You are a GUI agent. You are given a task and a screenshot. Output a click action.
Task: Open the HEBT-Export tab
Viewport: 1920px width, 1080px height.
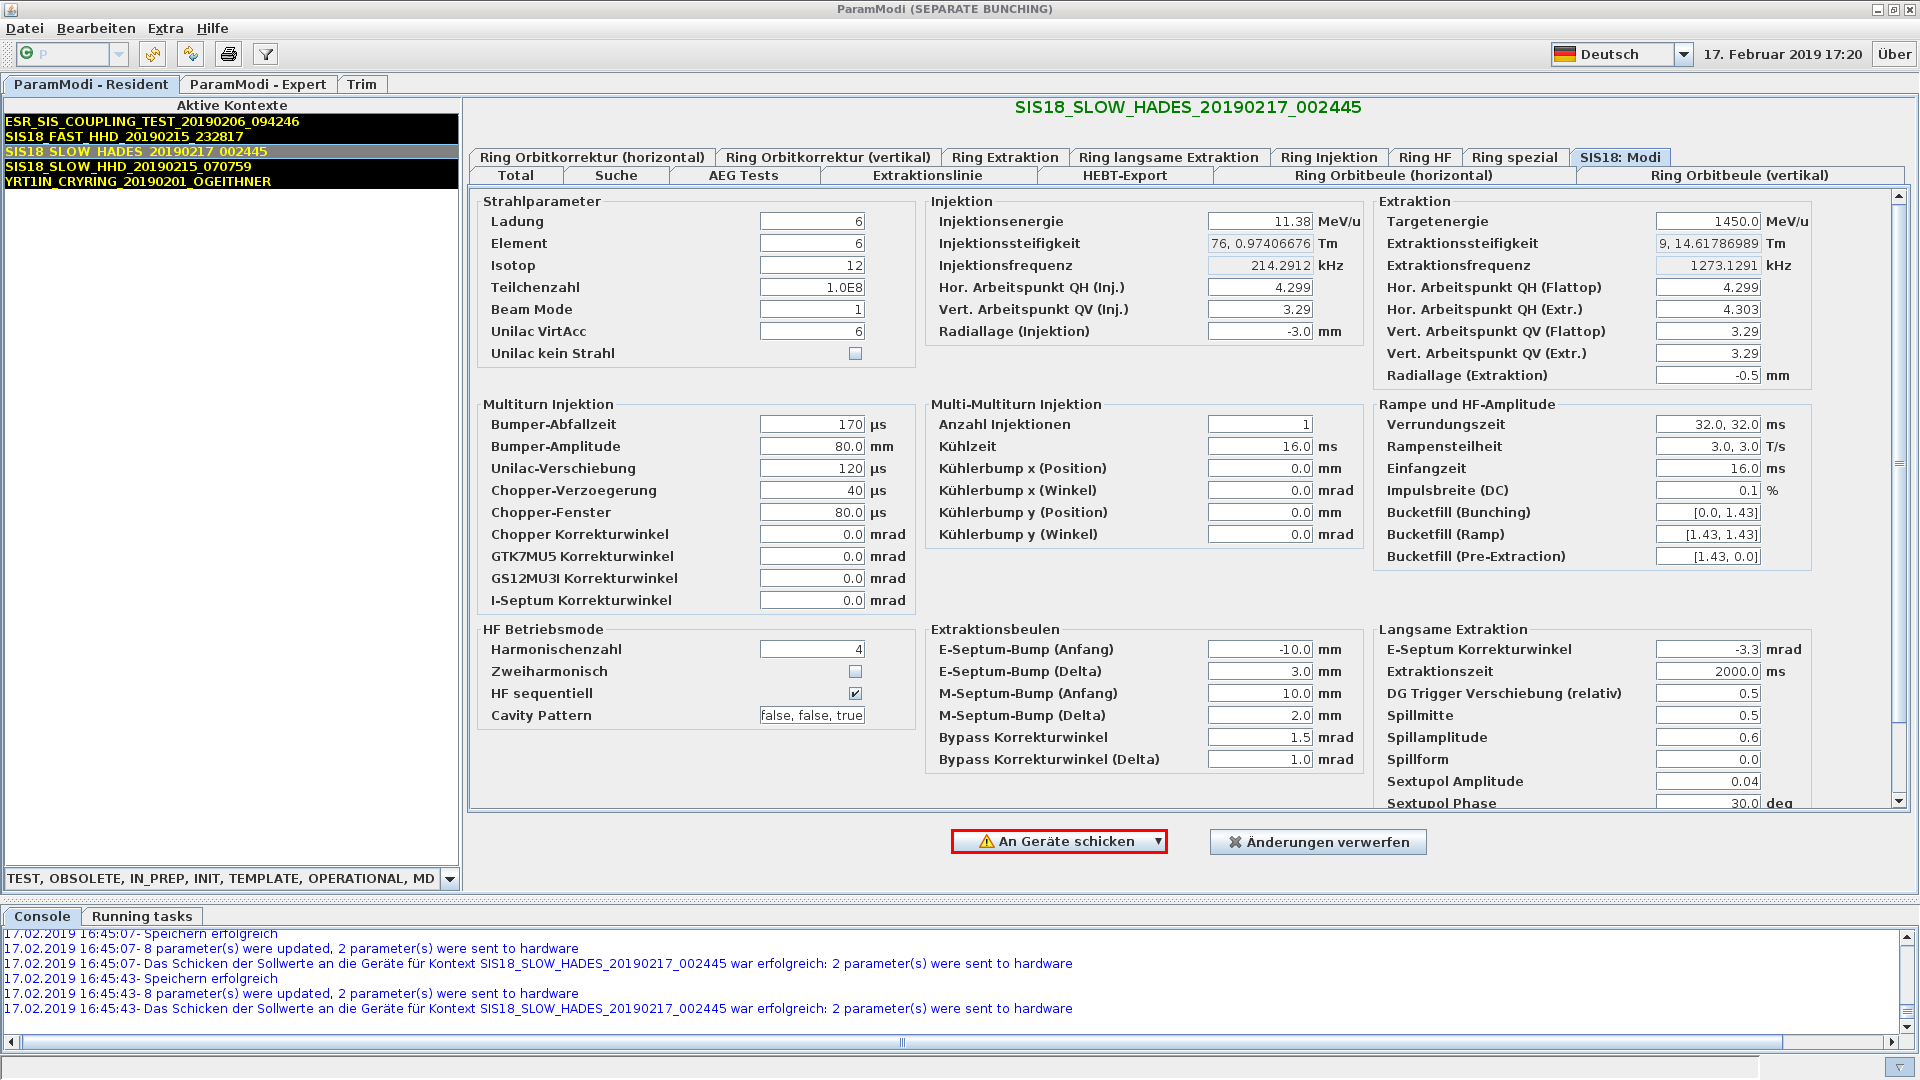1125,175
